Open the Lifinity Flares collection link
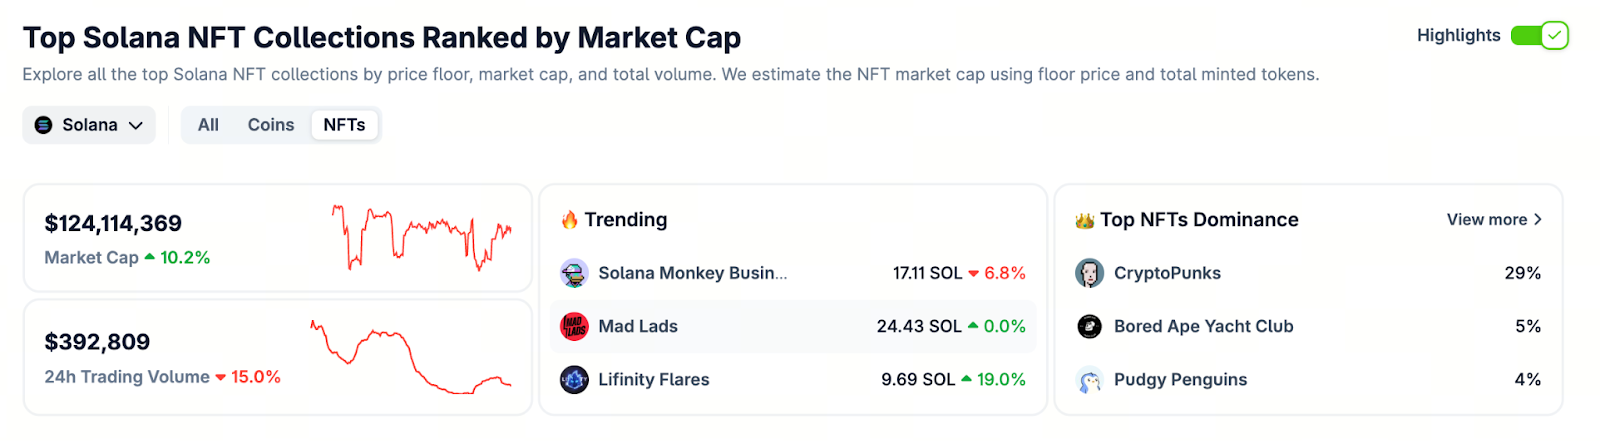 point(654,380)
